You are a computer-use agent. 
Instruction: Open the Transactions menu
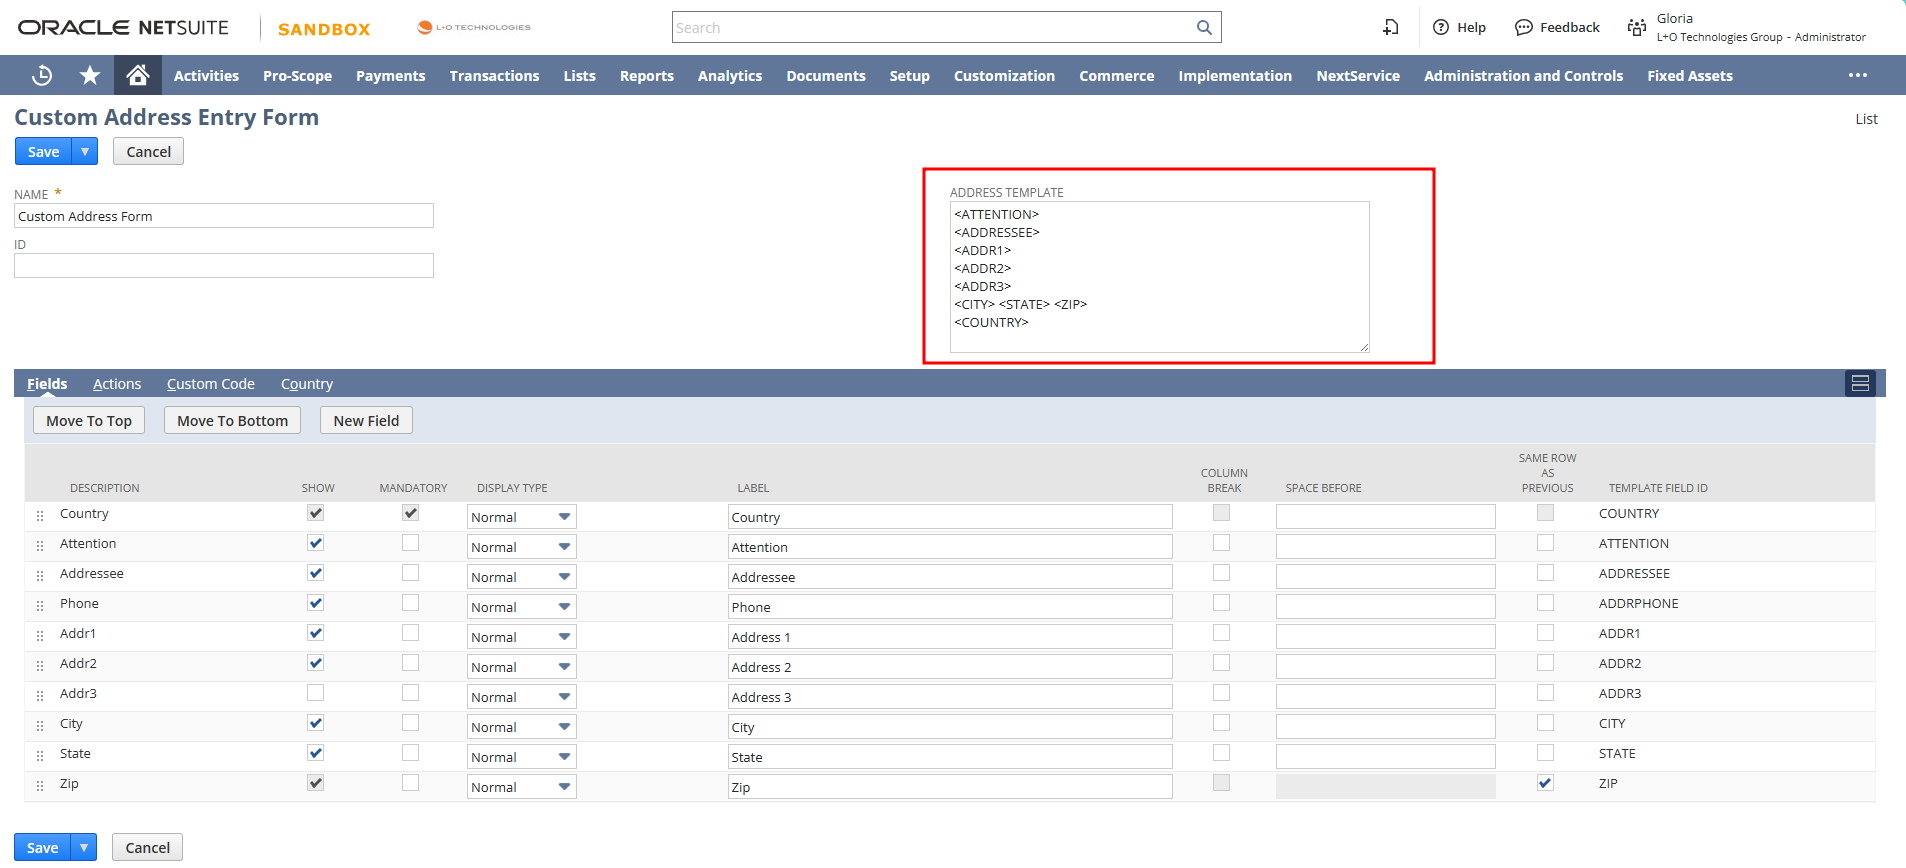[x=494, y=76]
